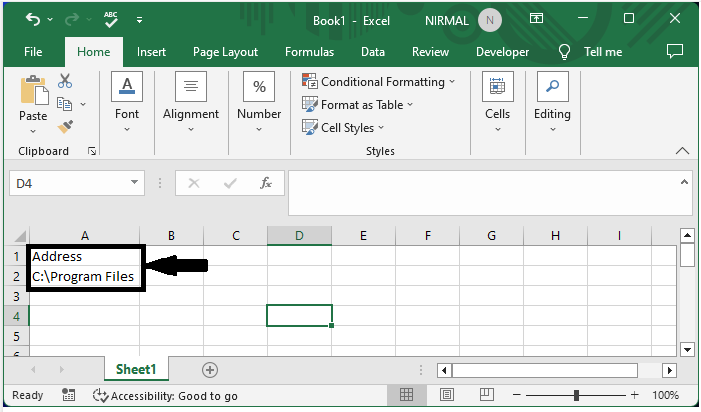
Task: Click the Cut scissors icon
Action: [x=66, y=81]
